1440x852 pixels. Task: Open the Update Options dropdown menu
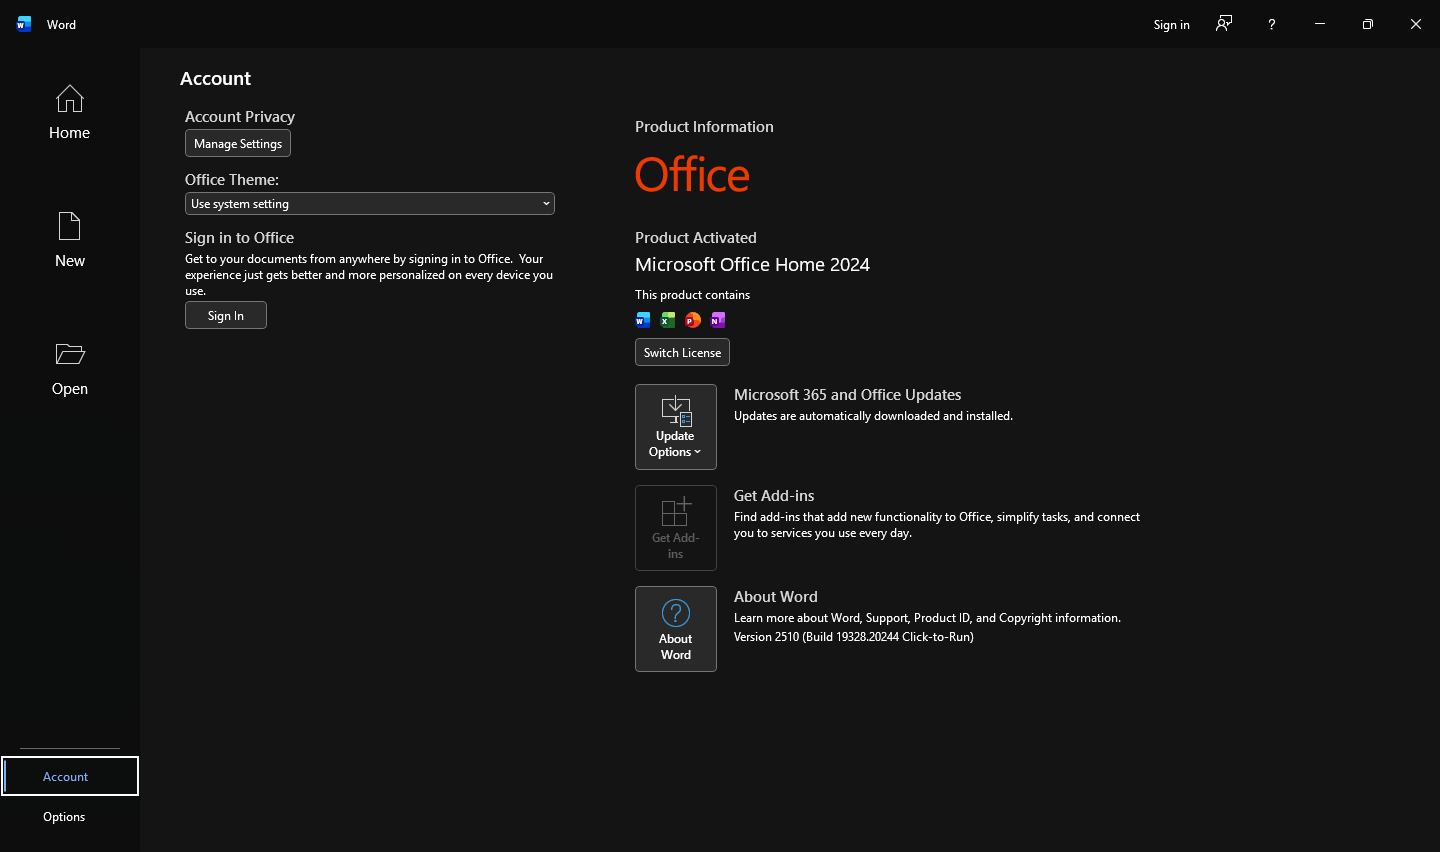[676, 427]
